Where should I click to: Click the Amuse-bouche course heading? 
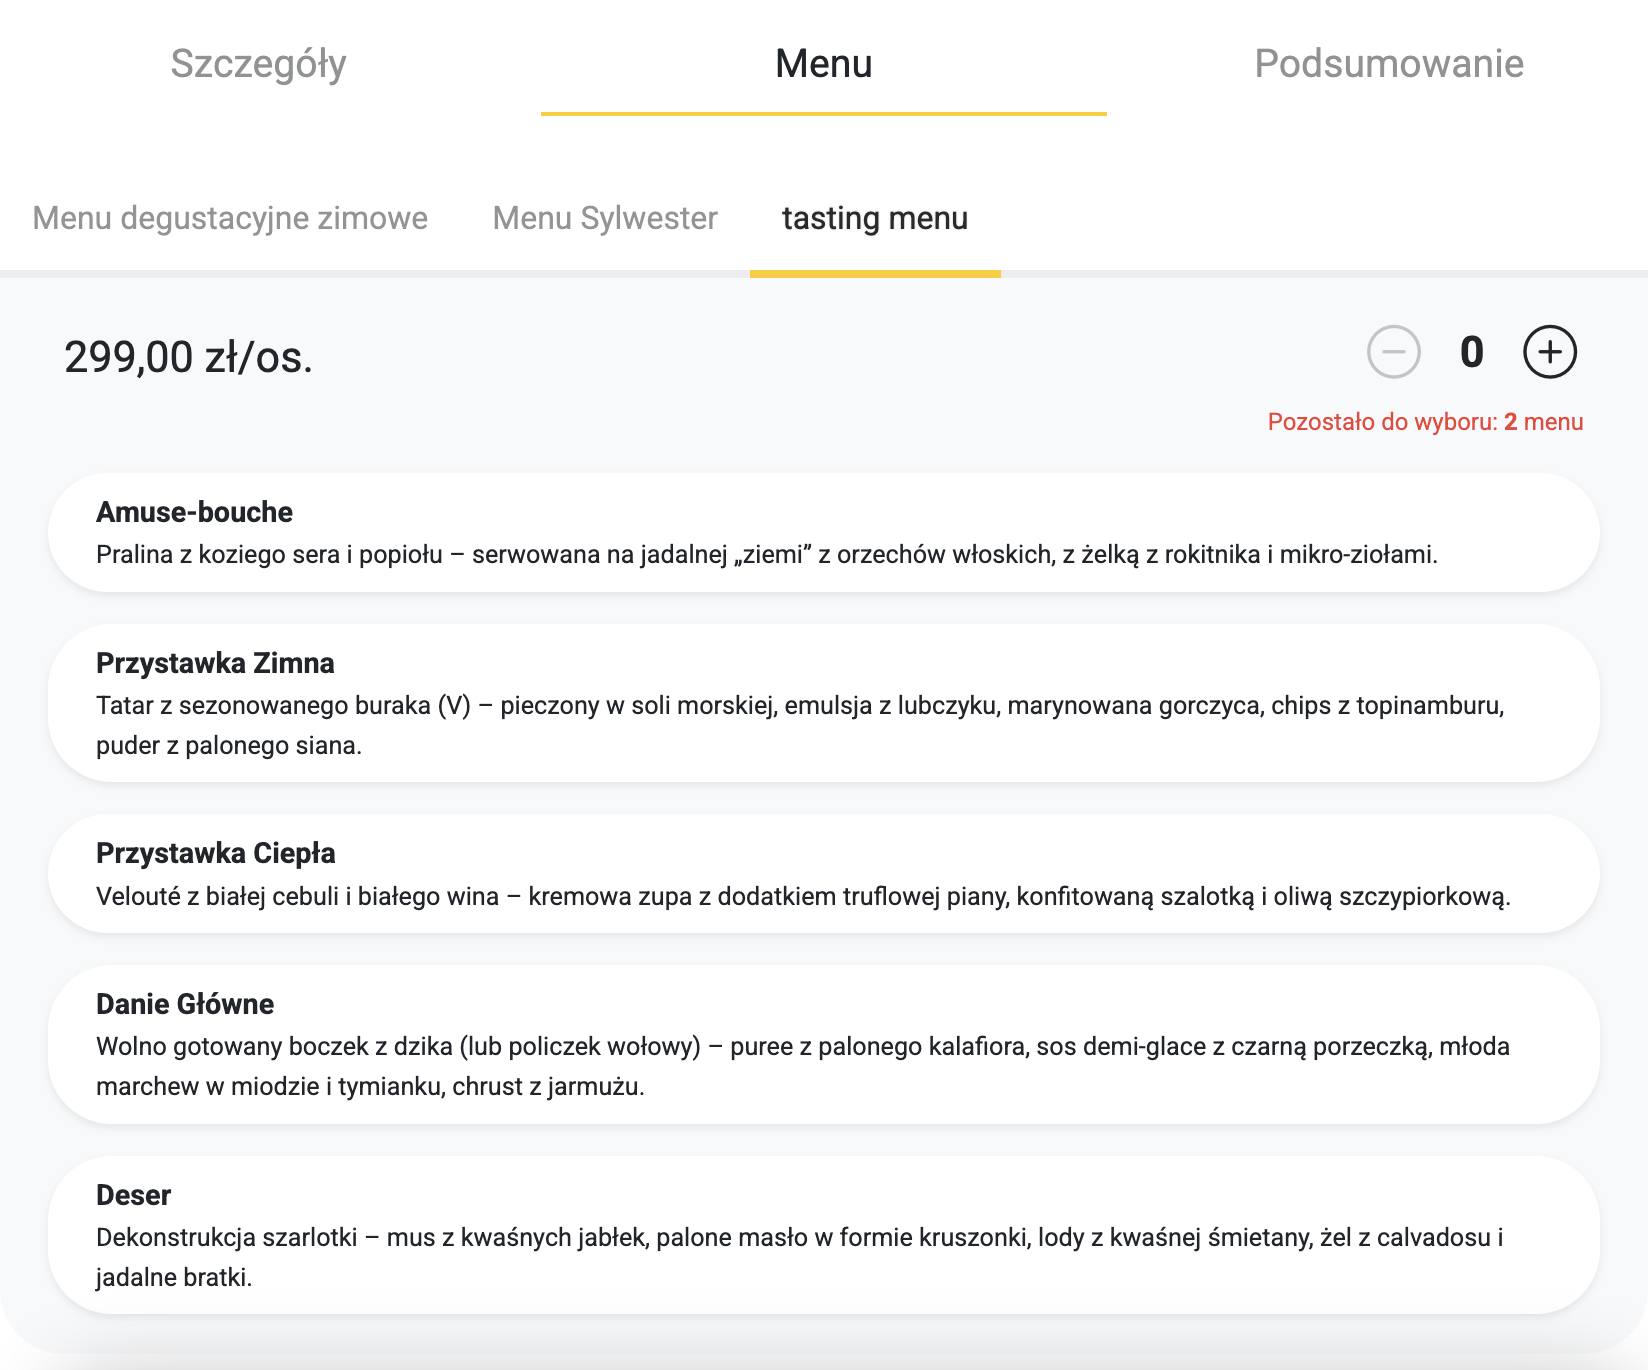pyautogui.click(x=194, y=512)
